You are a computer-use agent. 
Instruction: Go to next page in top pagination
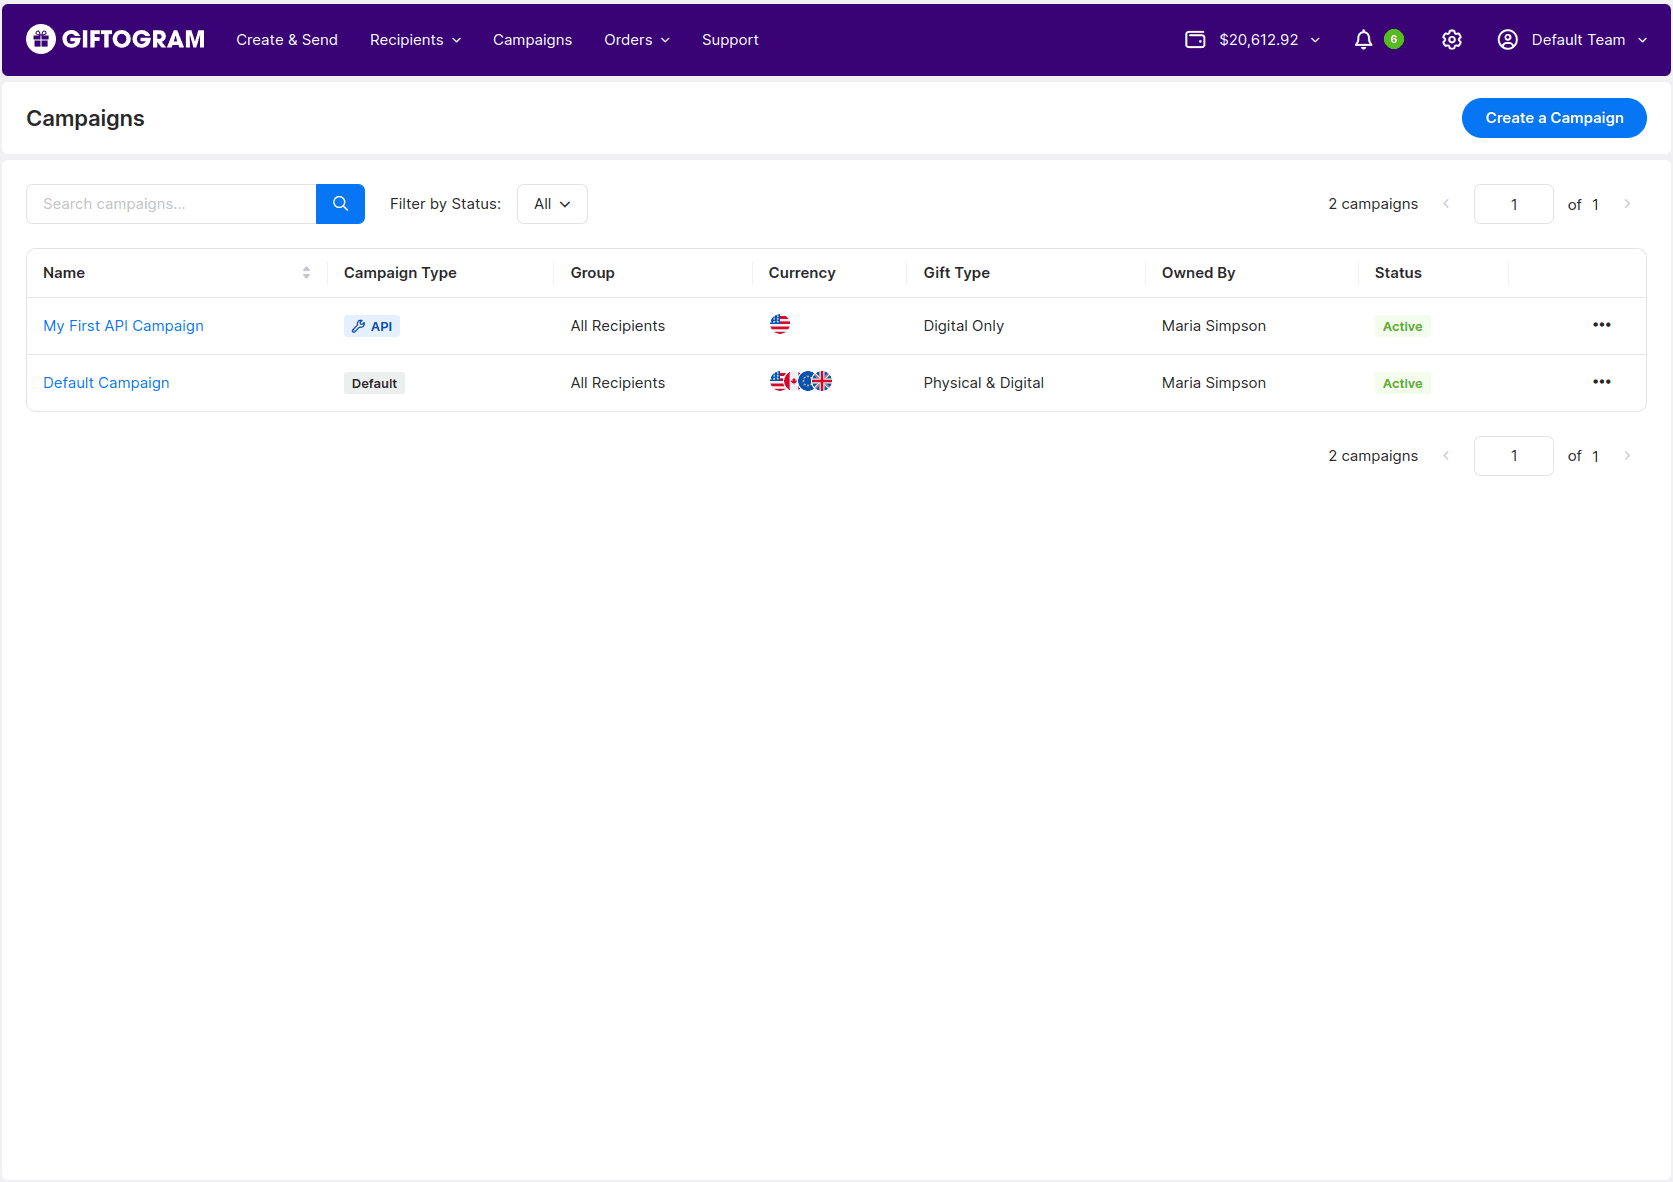click(x=1627, y=204)
